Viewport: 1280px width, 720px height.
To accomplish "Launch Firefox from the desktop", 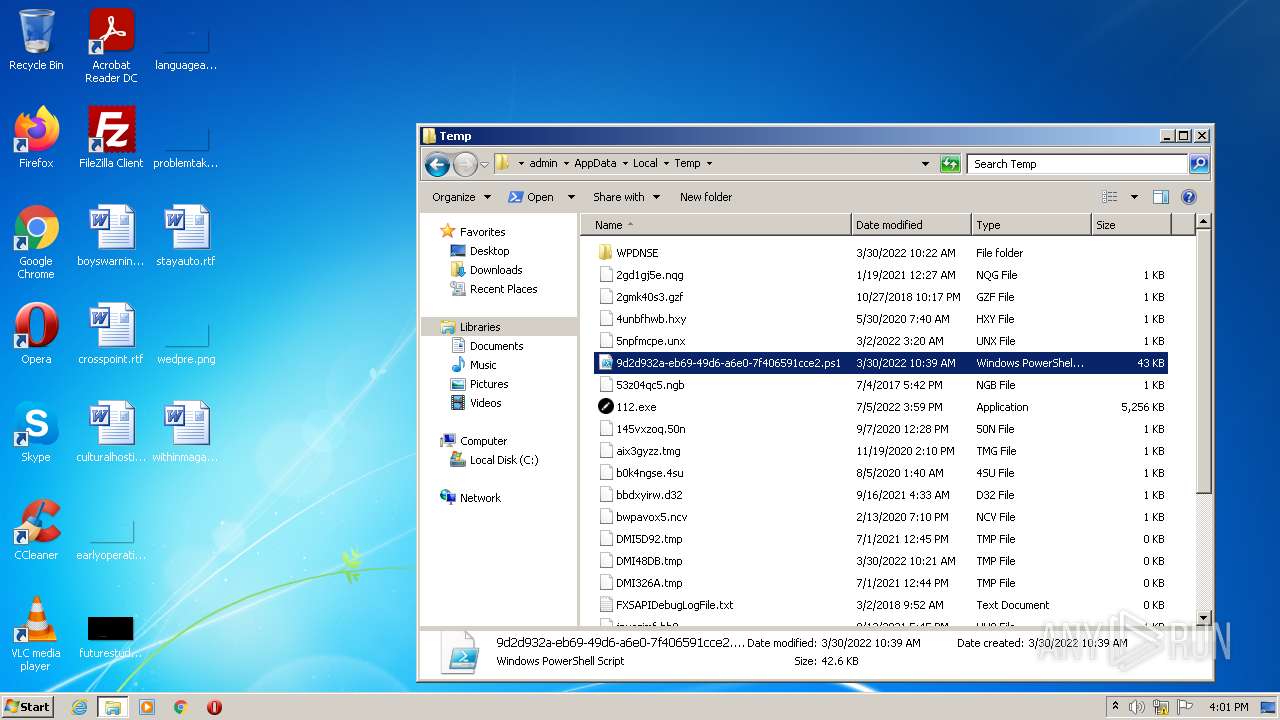I will 36,138.
